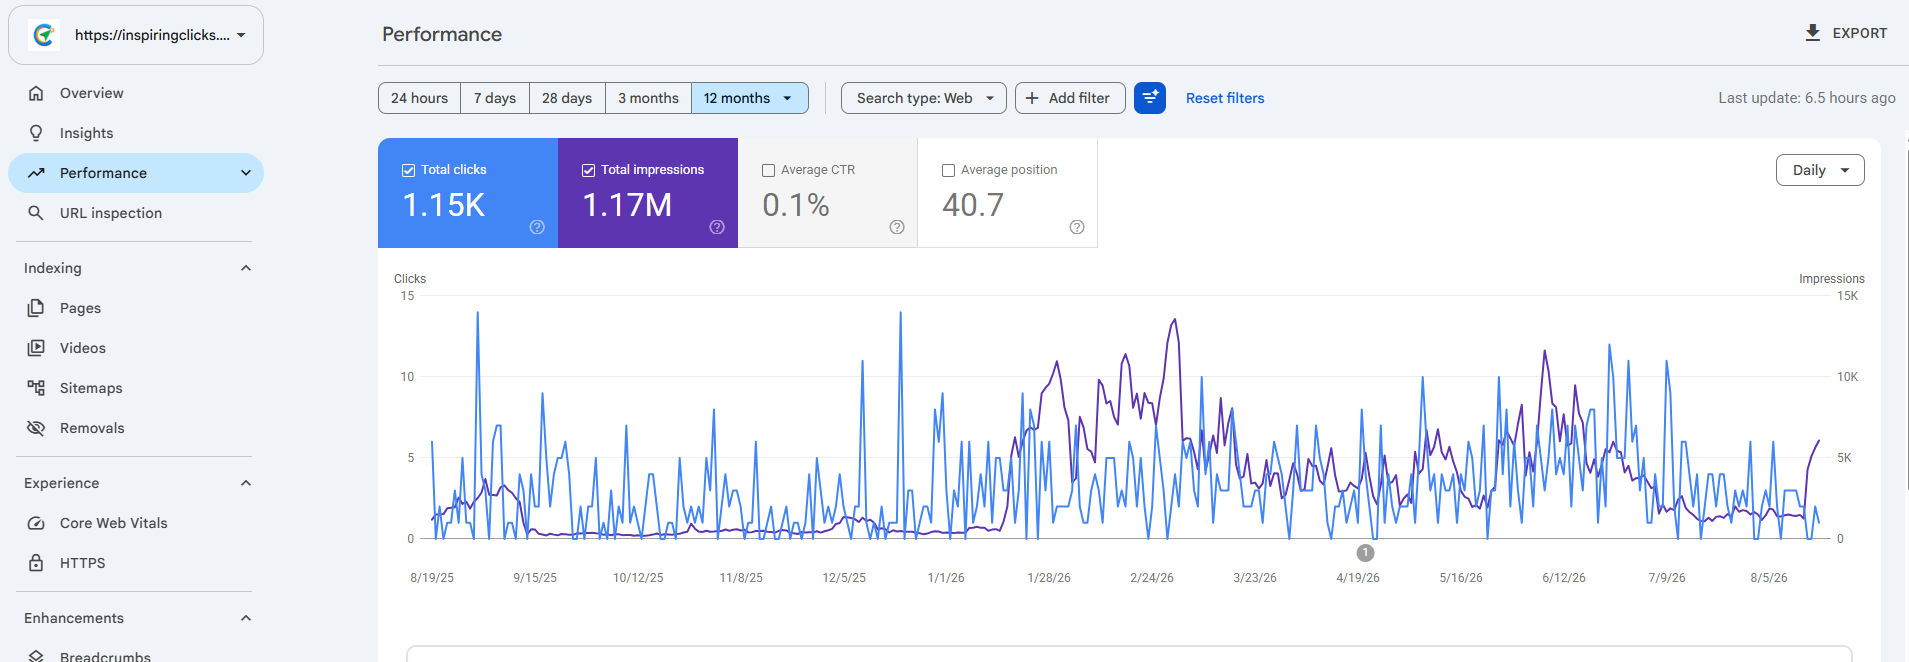
Task: Click the Insights lightbulb icon
Action: [36, 133]
